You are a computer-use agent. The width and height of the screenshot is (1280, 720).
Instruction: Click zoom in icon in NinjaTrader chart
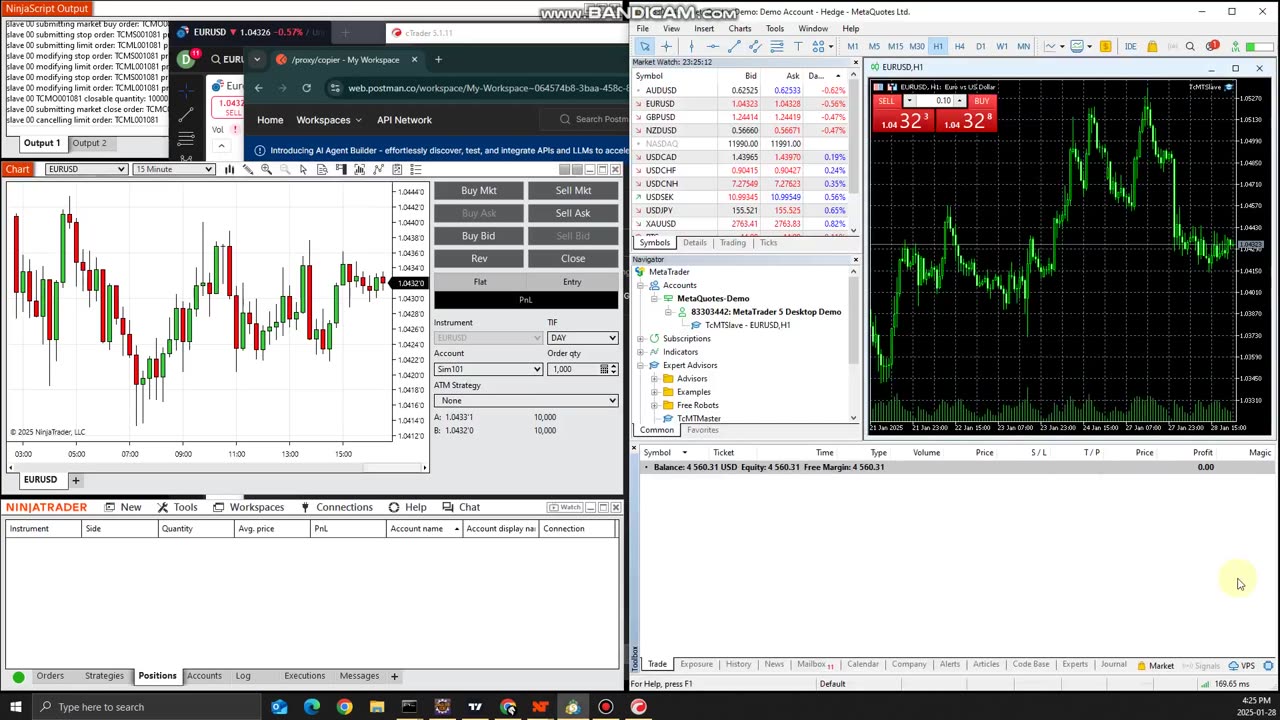pos(266,169)
